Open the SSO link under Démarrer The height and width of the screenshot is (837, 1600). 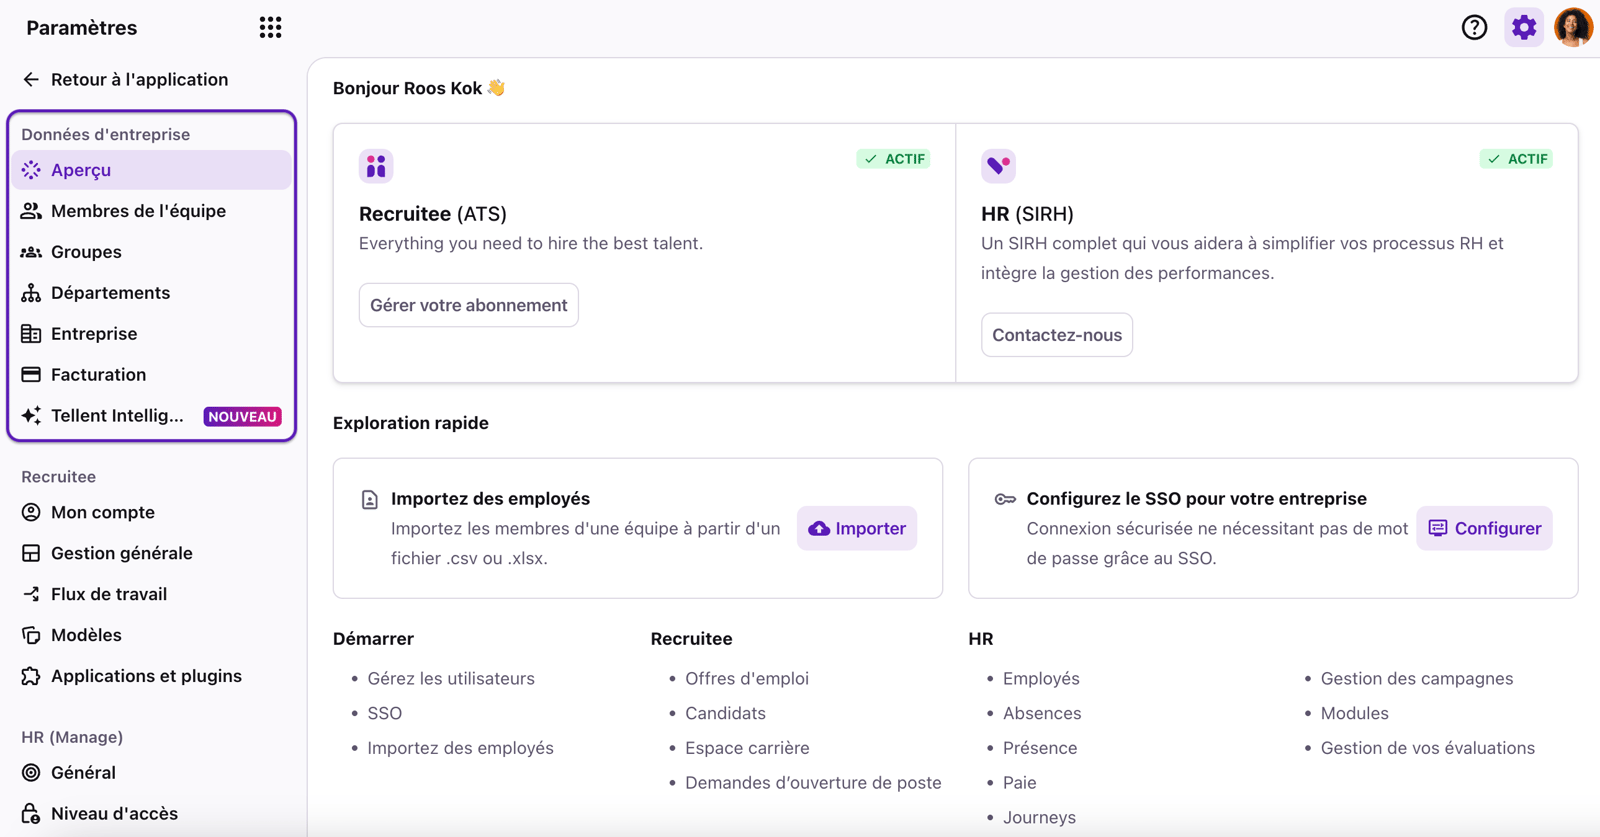tap(385, 713)
